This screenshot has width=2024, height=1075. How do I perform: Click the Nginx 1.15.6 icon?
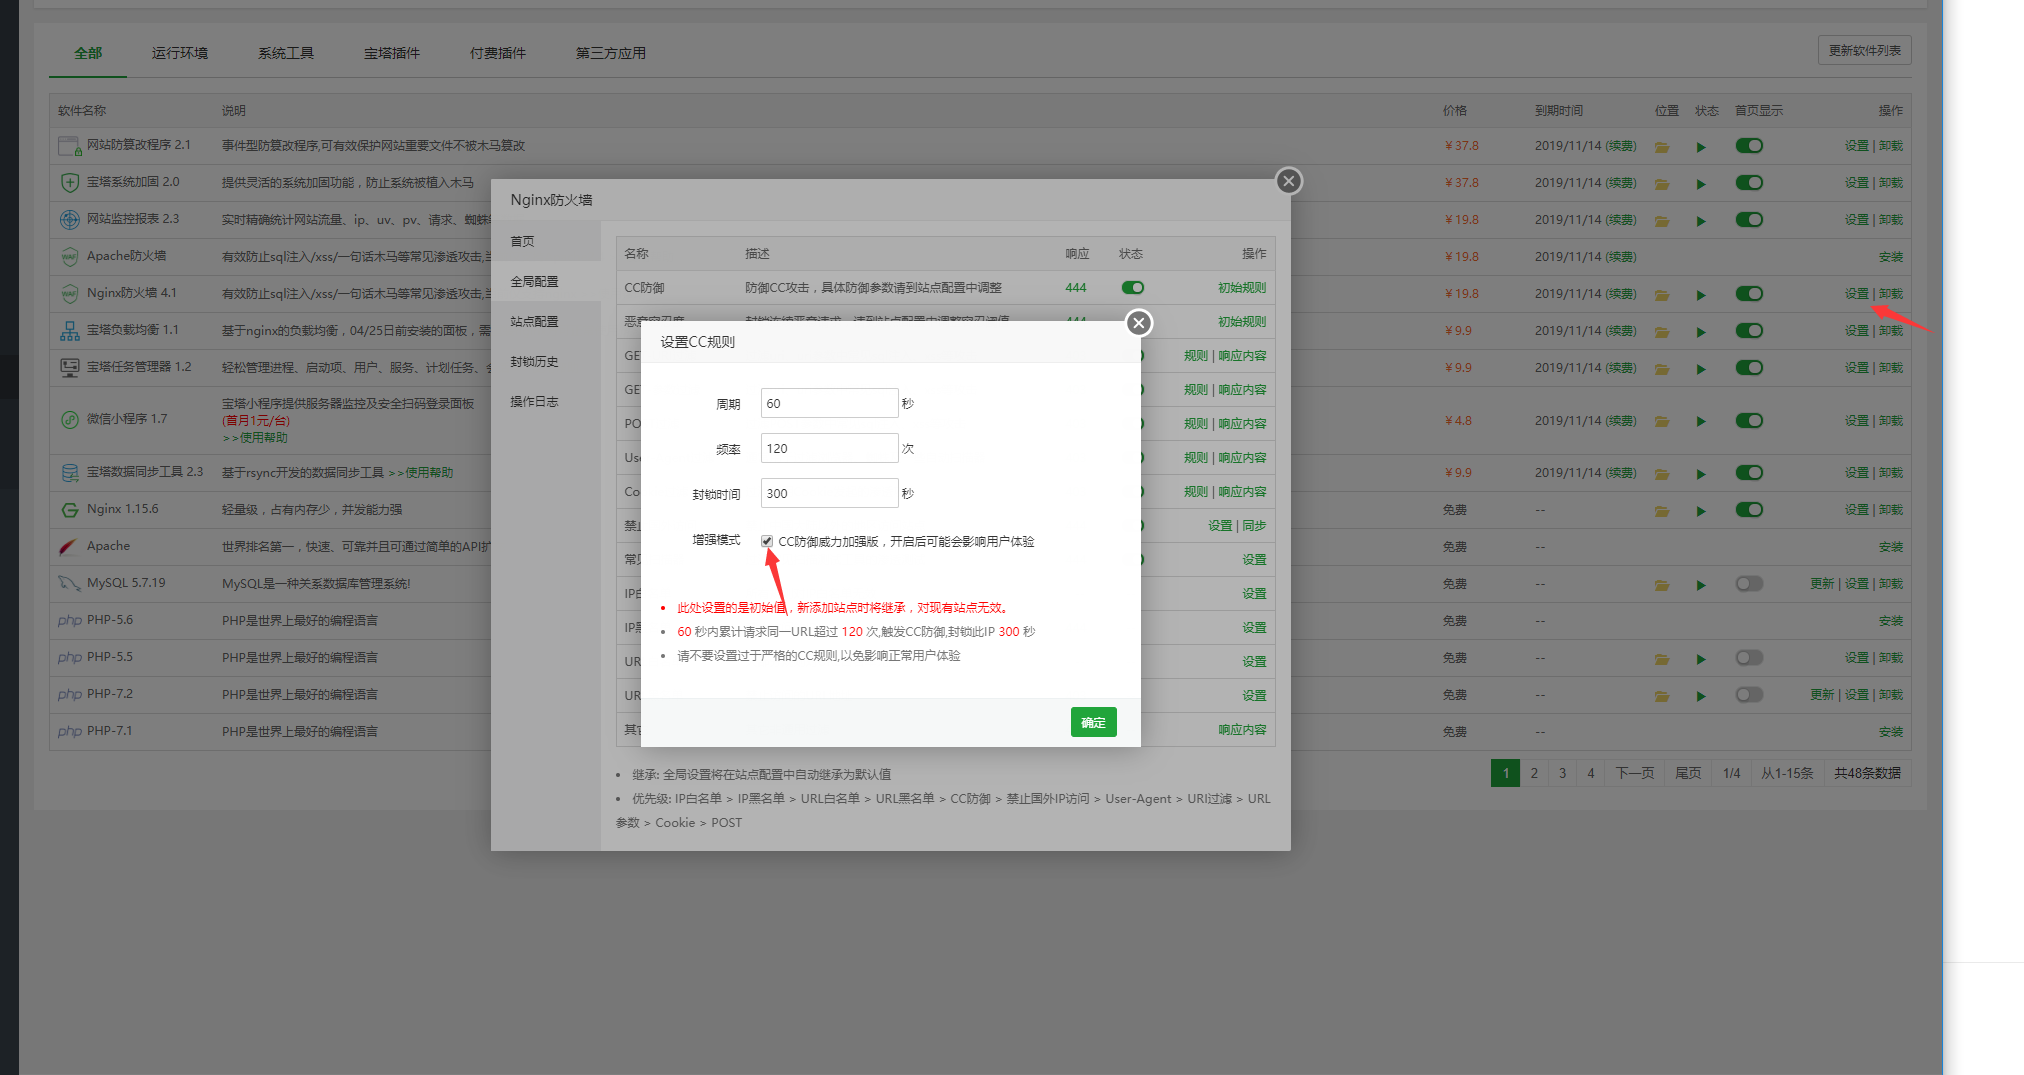click(x=70, y=510)
